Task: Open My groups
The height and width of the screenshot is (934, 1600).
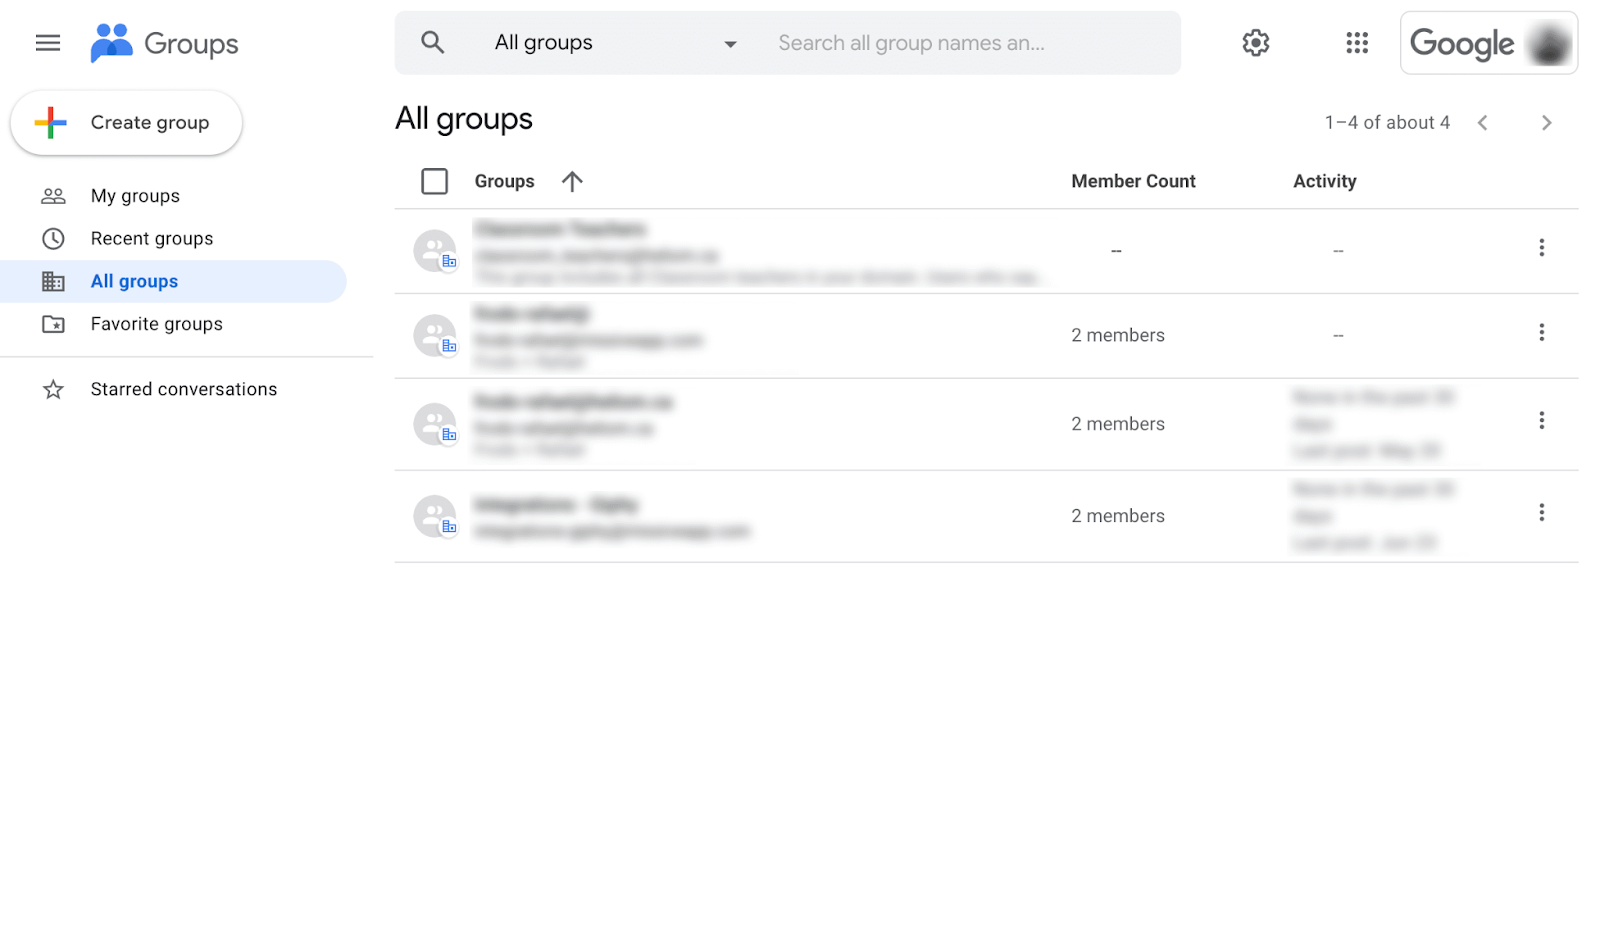Action: (135, 196)
